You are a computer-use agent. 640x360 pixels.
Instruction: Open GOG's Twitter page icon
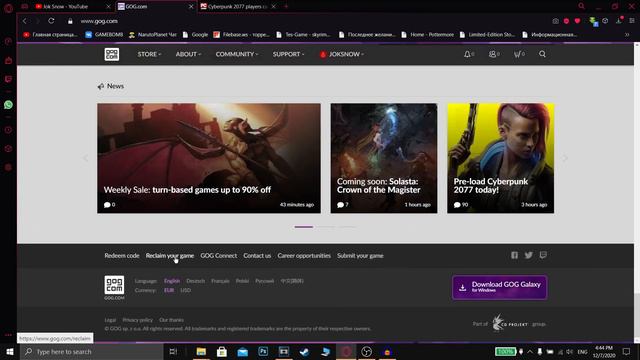point(529,255)
